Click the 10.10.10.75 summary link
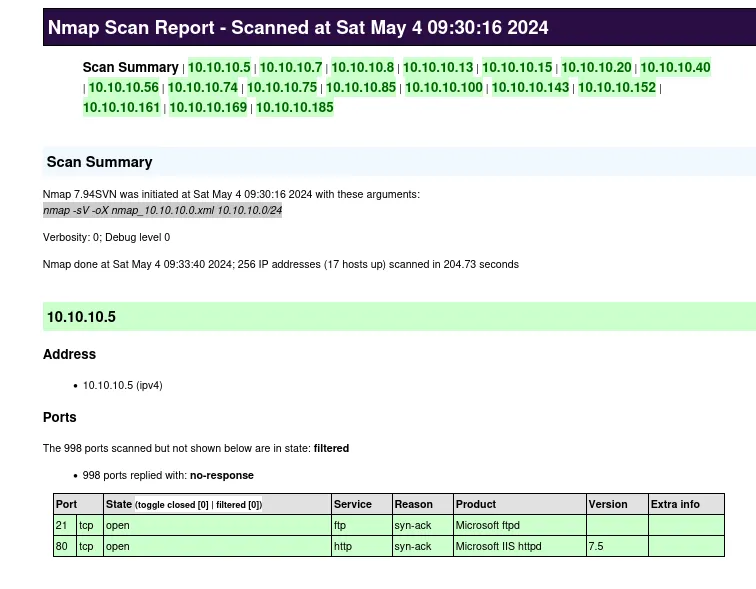The image size is (756, 589). click(281, 88)
